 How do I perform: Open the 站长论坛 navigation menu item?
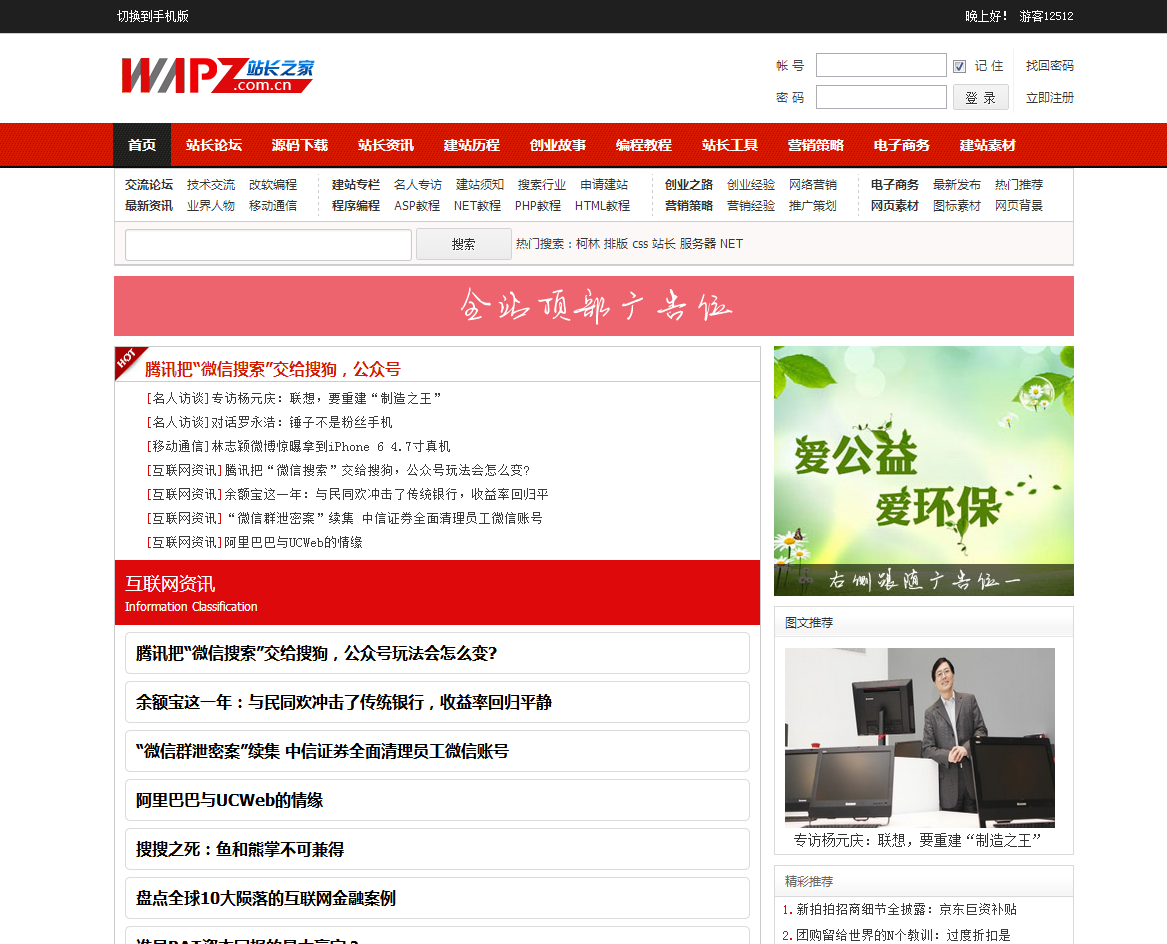click(x=214, y=145)
